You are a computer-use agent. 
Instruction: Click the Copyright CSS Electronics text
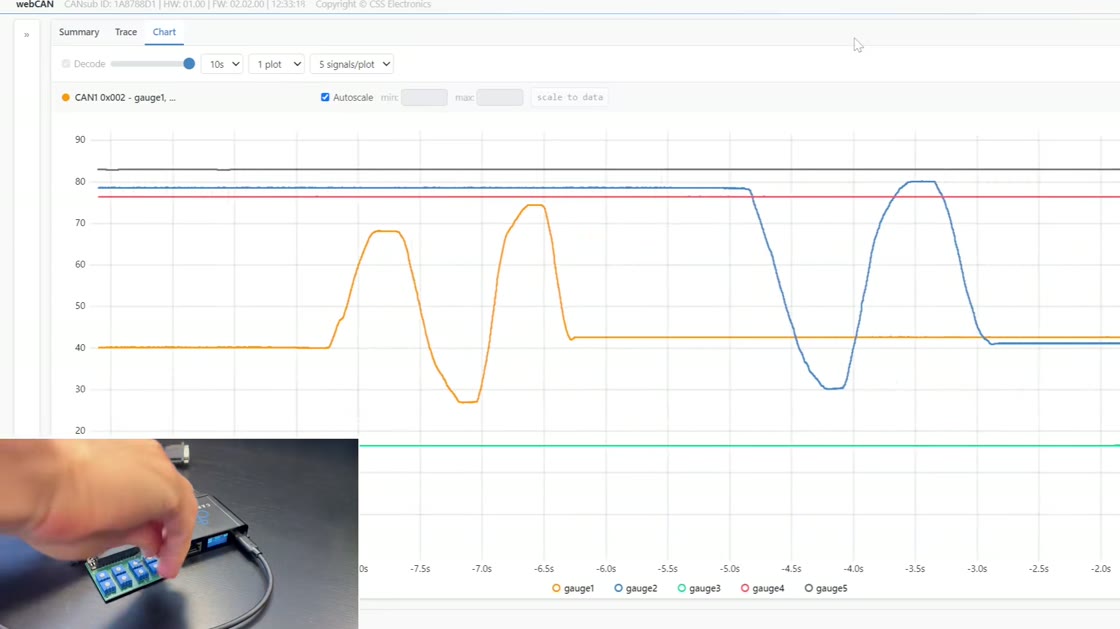(x=373, y=4)
